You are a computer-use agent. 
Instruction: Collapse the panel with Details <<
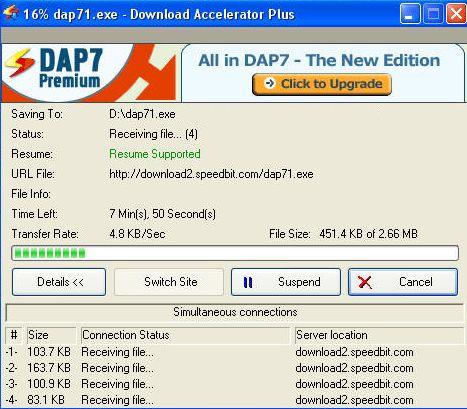(59, 282)
